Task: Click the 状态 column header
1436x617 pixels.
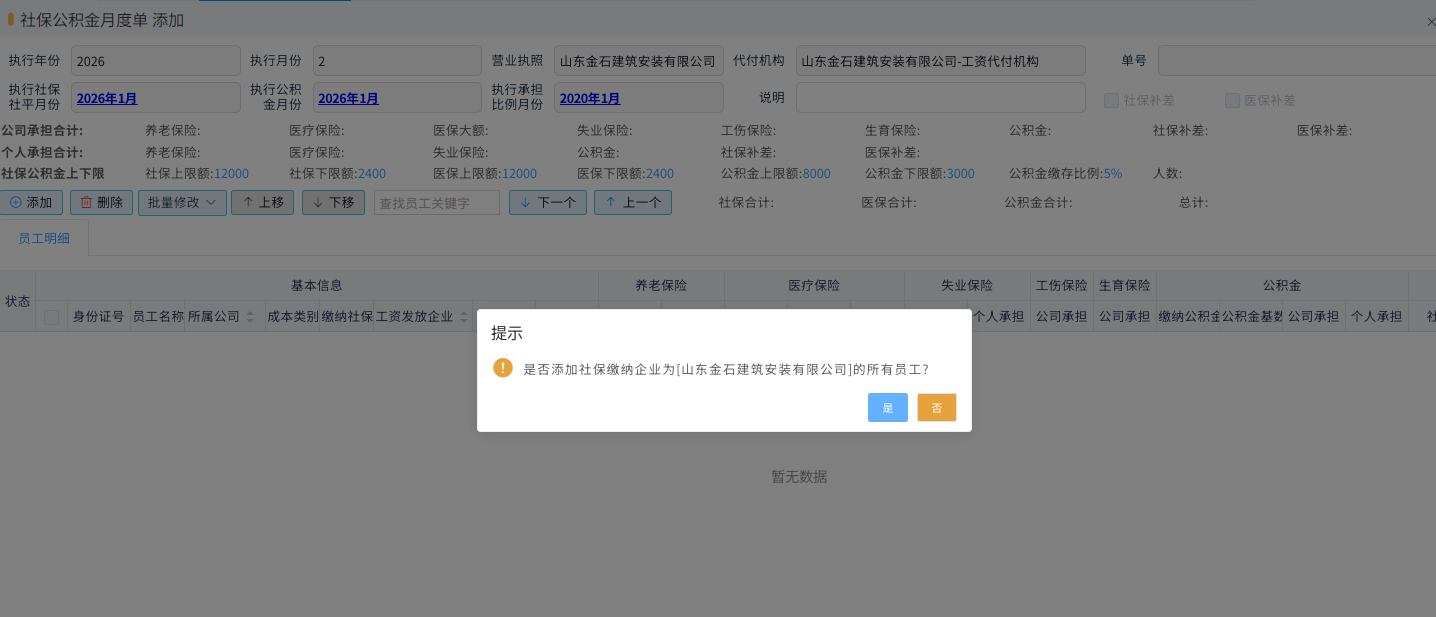Action: (18, 301)
